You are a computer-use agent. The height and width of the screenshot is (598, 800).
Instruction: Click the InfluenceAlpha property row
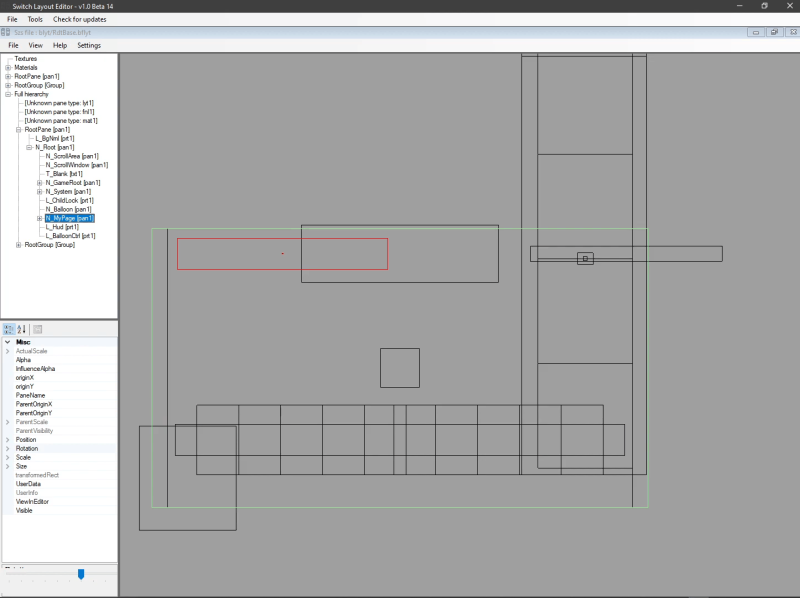click(60, 369)
